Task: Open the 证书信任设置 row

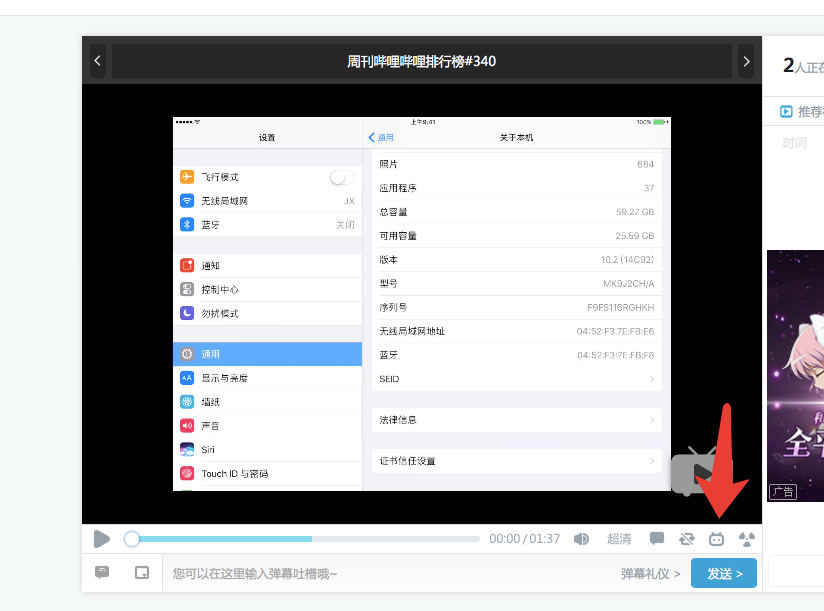Action: point(517,461)
